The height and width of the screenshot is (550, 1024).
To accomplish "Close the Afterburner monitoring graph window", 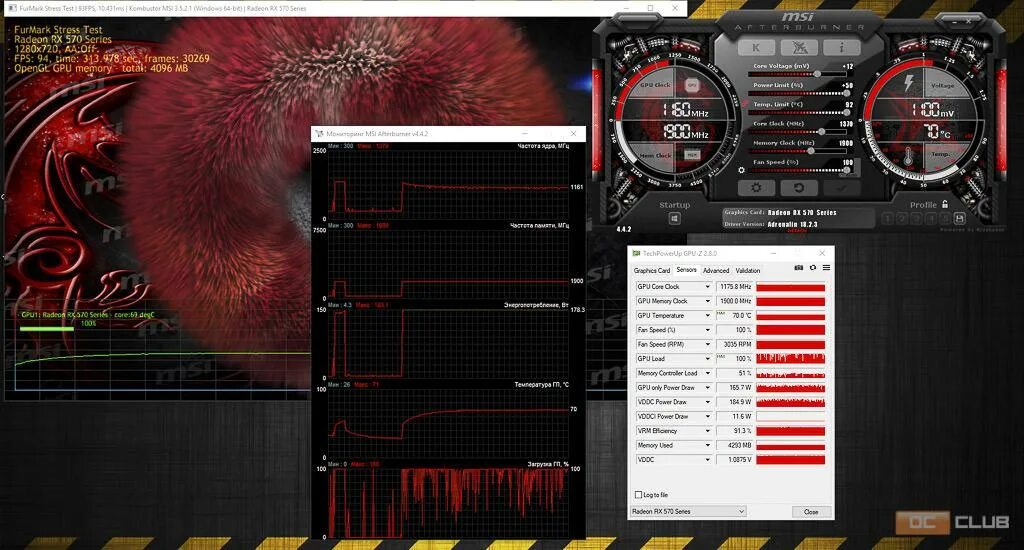I will pyautogui.click(x=573, y=133).
